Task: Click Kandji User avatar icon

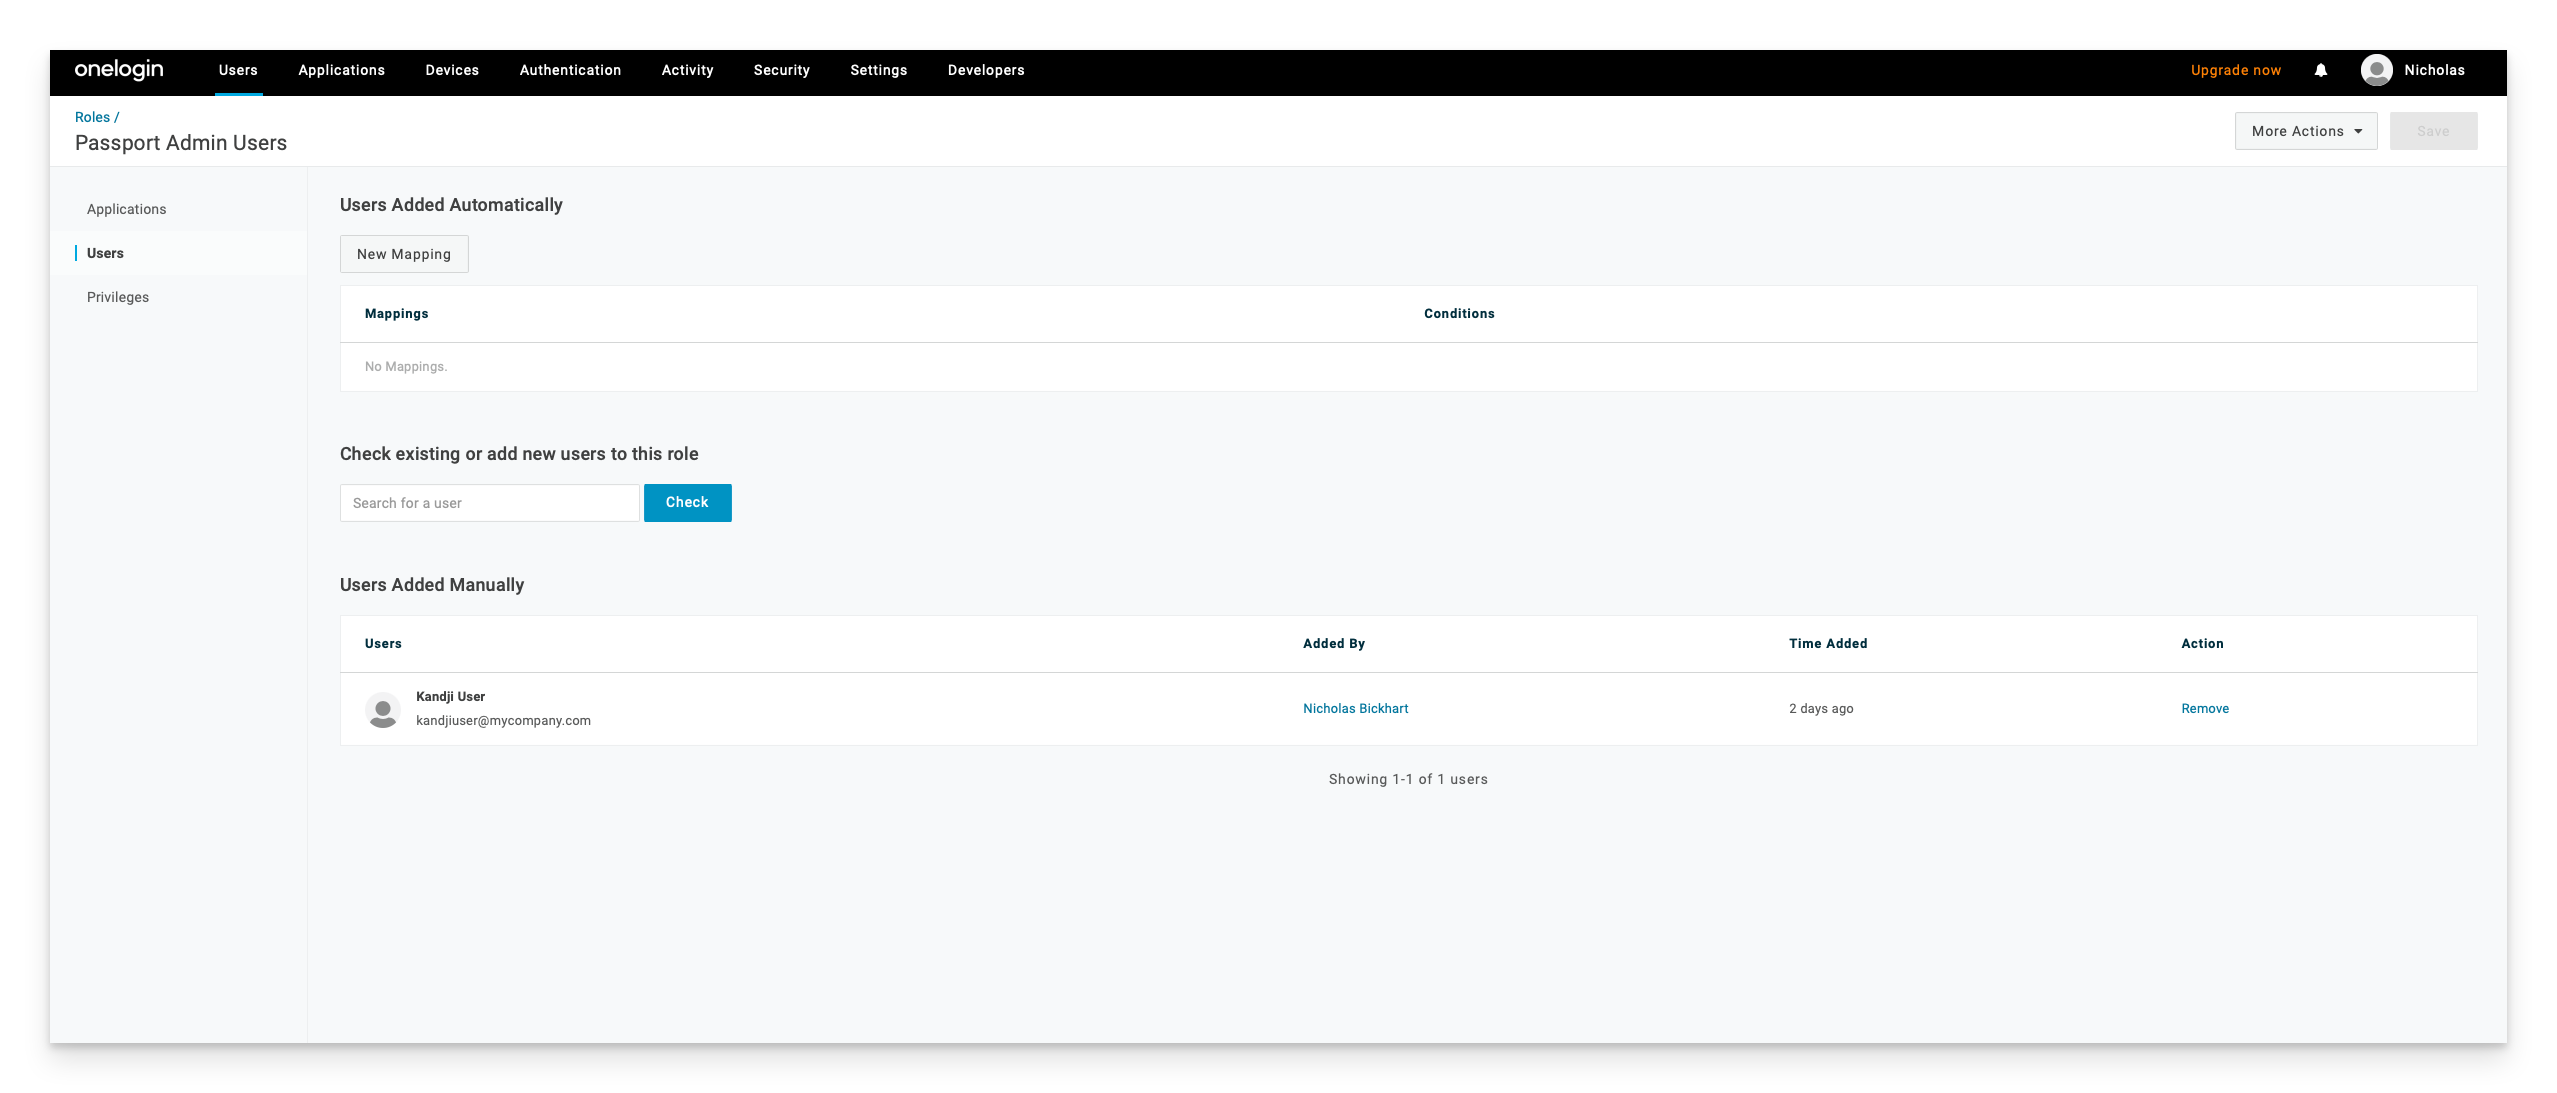Action: [382, 709]
